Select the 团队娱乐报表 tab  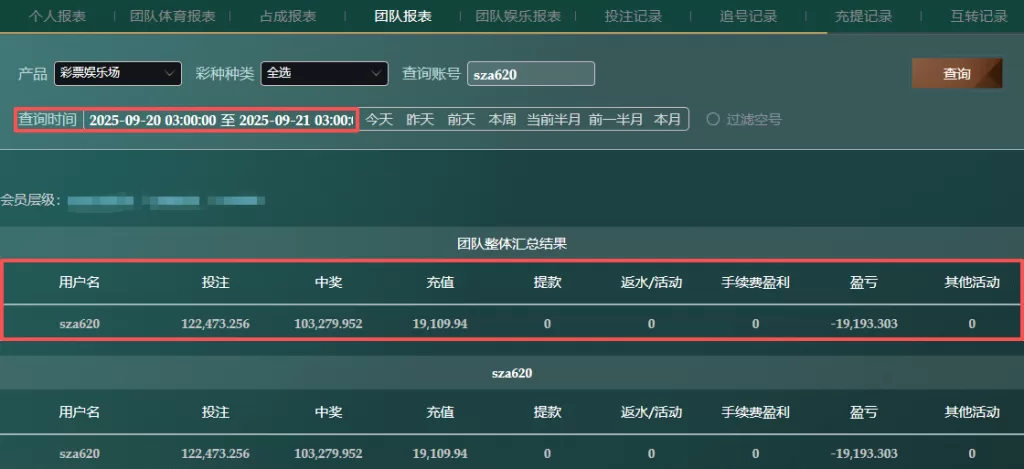click(517, 16)
